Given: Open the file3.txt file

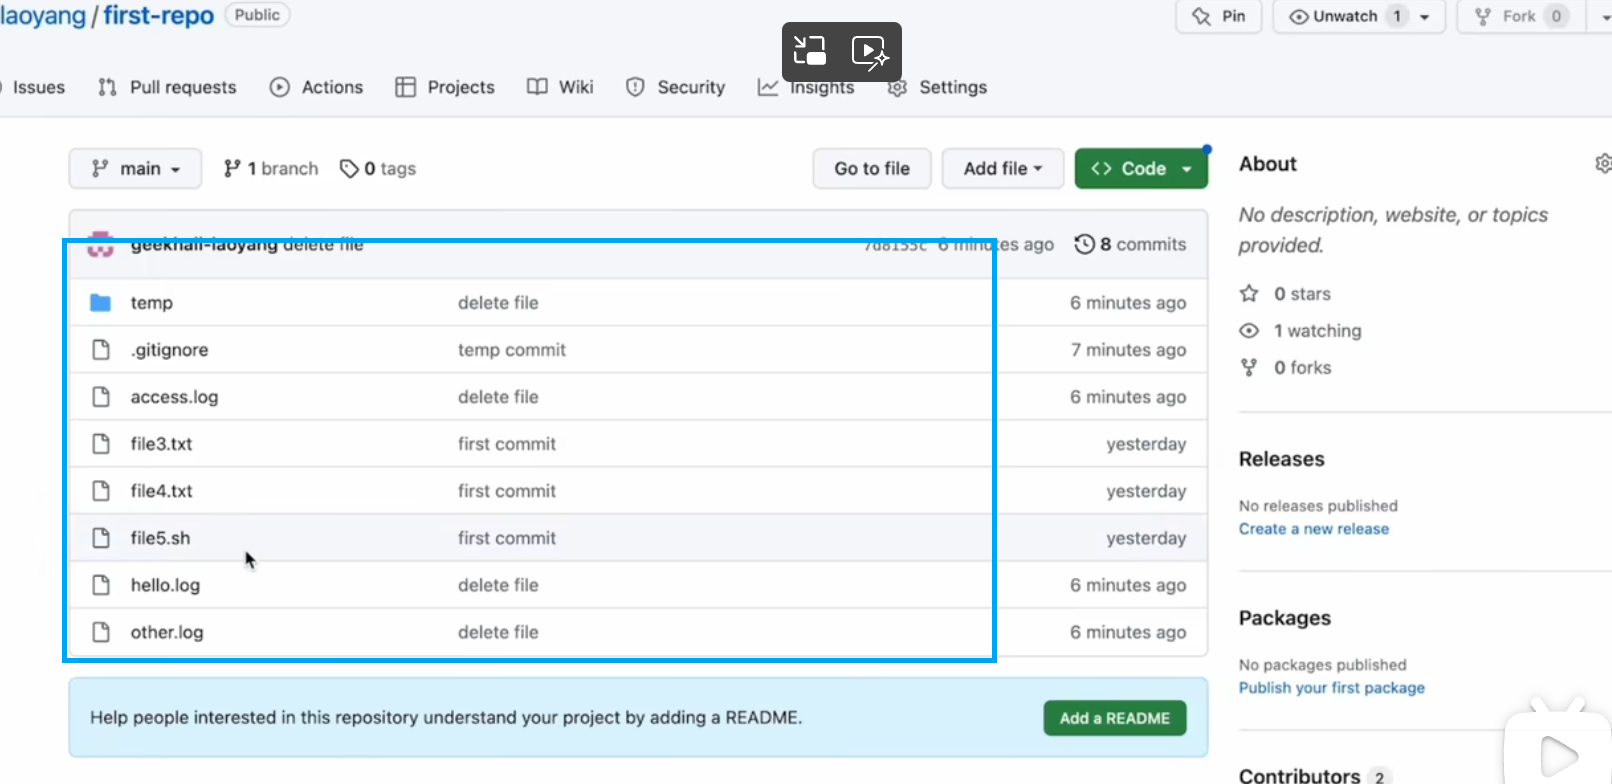Looking at the screenshot, I should [x=161, y=443].
